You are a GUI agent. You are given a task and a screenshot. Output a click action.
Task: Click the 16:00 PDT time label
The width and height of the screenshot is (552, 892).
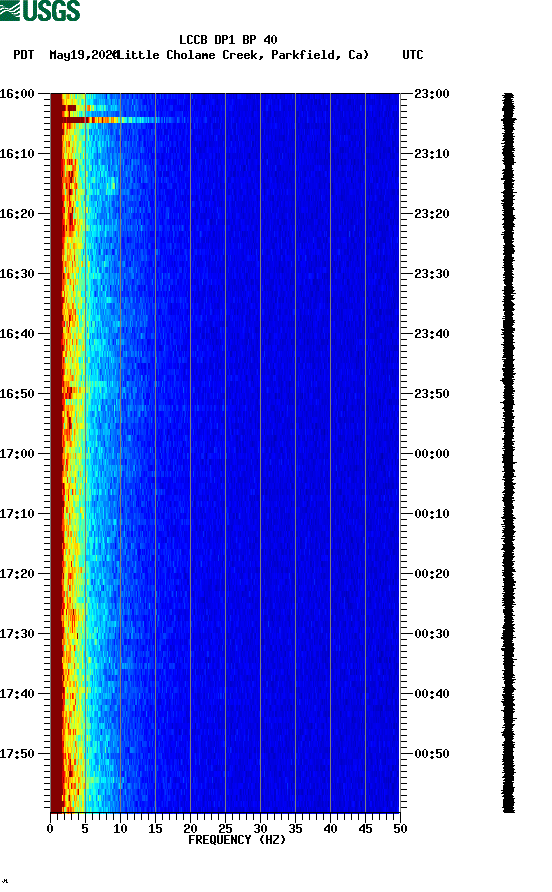17,93
